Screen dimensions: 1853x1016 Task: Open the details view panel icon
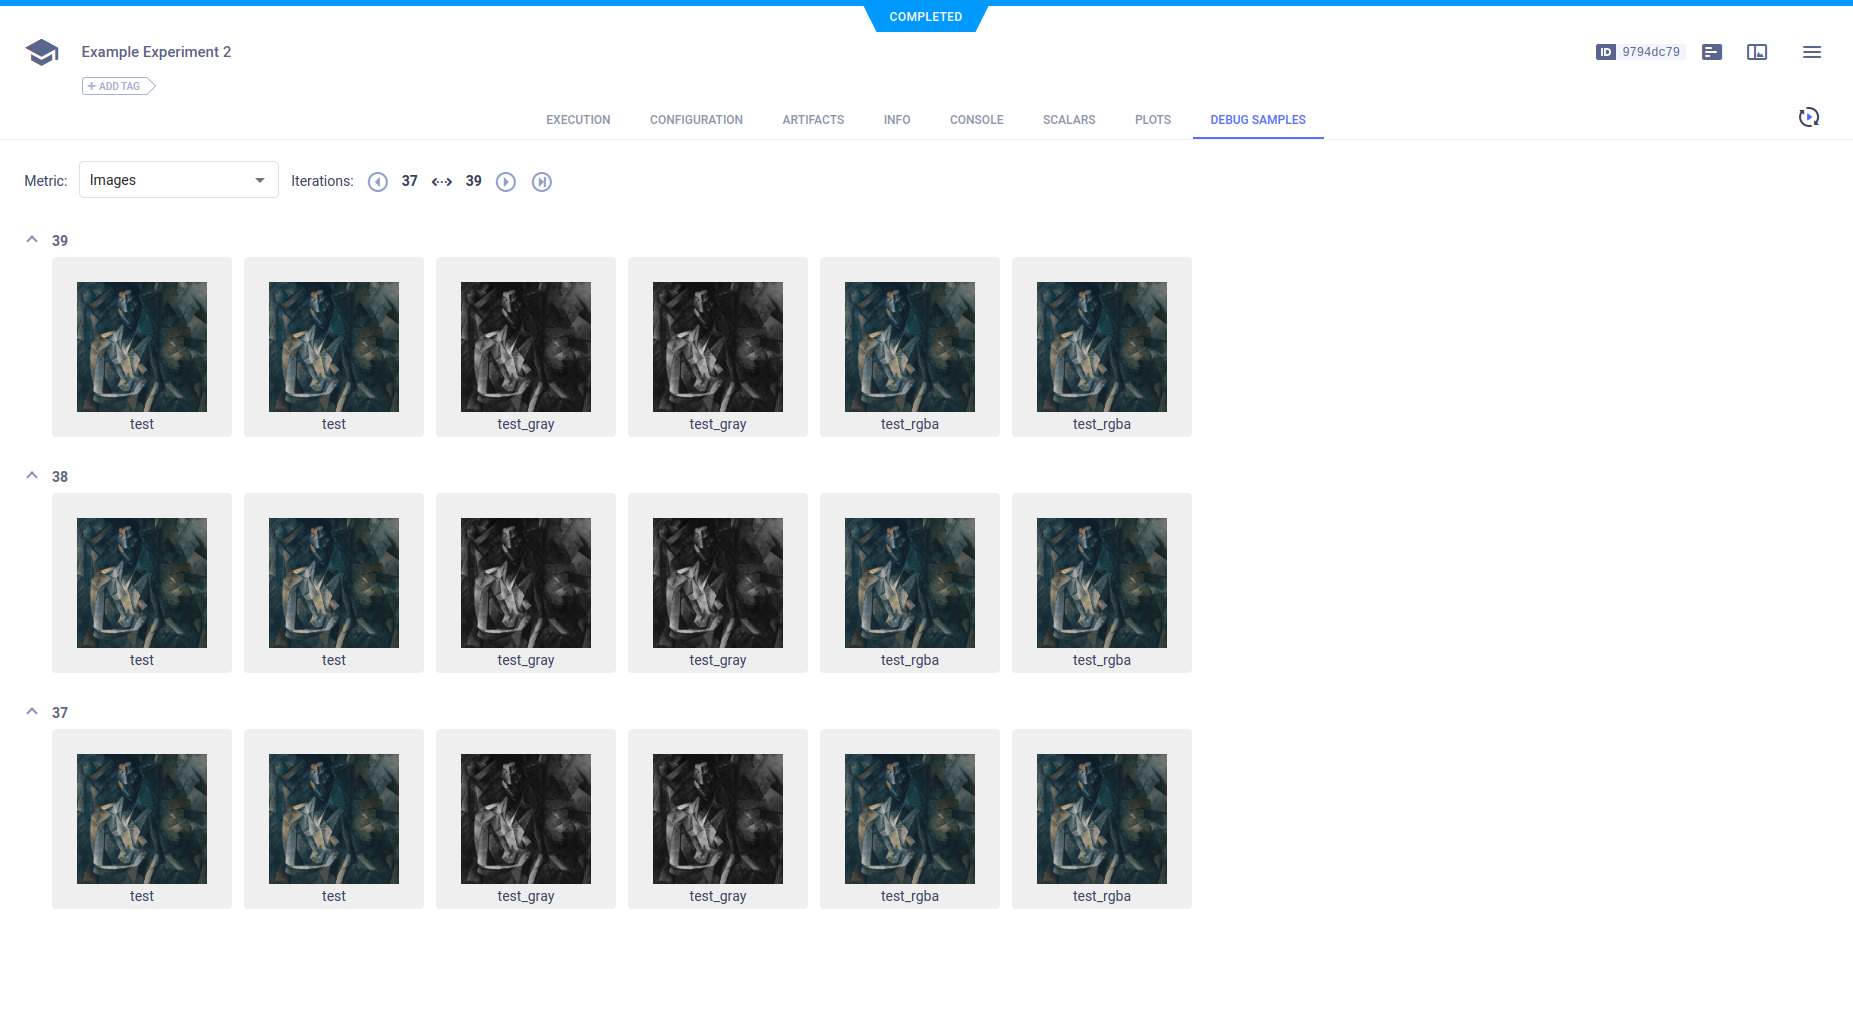click(x=1711, y=52)
